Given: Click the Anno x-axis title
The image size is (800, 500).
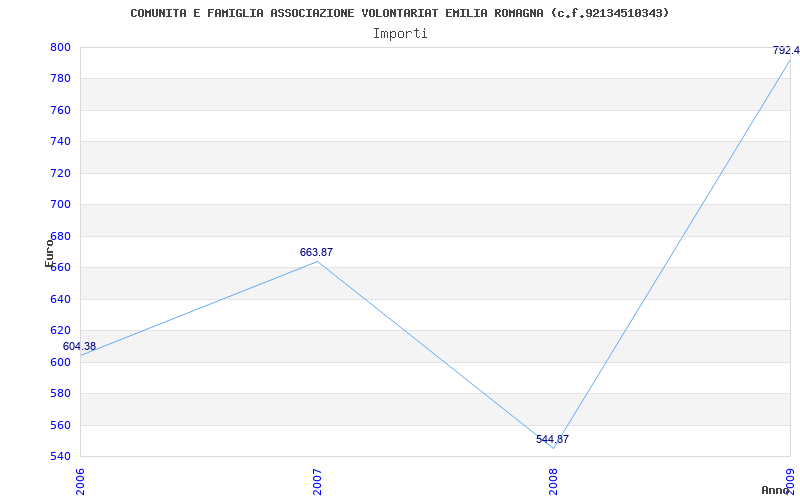Looking at the screenshot, I should (775, 491).
